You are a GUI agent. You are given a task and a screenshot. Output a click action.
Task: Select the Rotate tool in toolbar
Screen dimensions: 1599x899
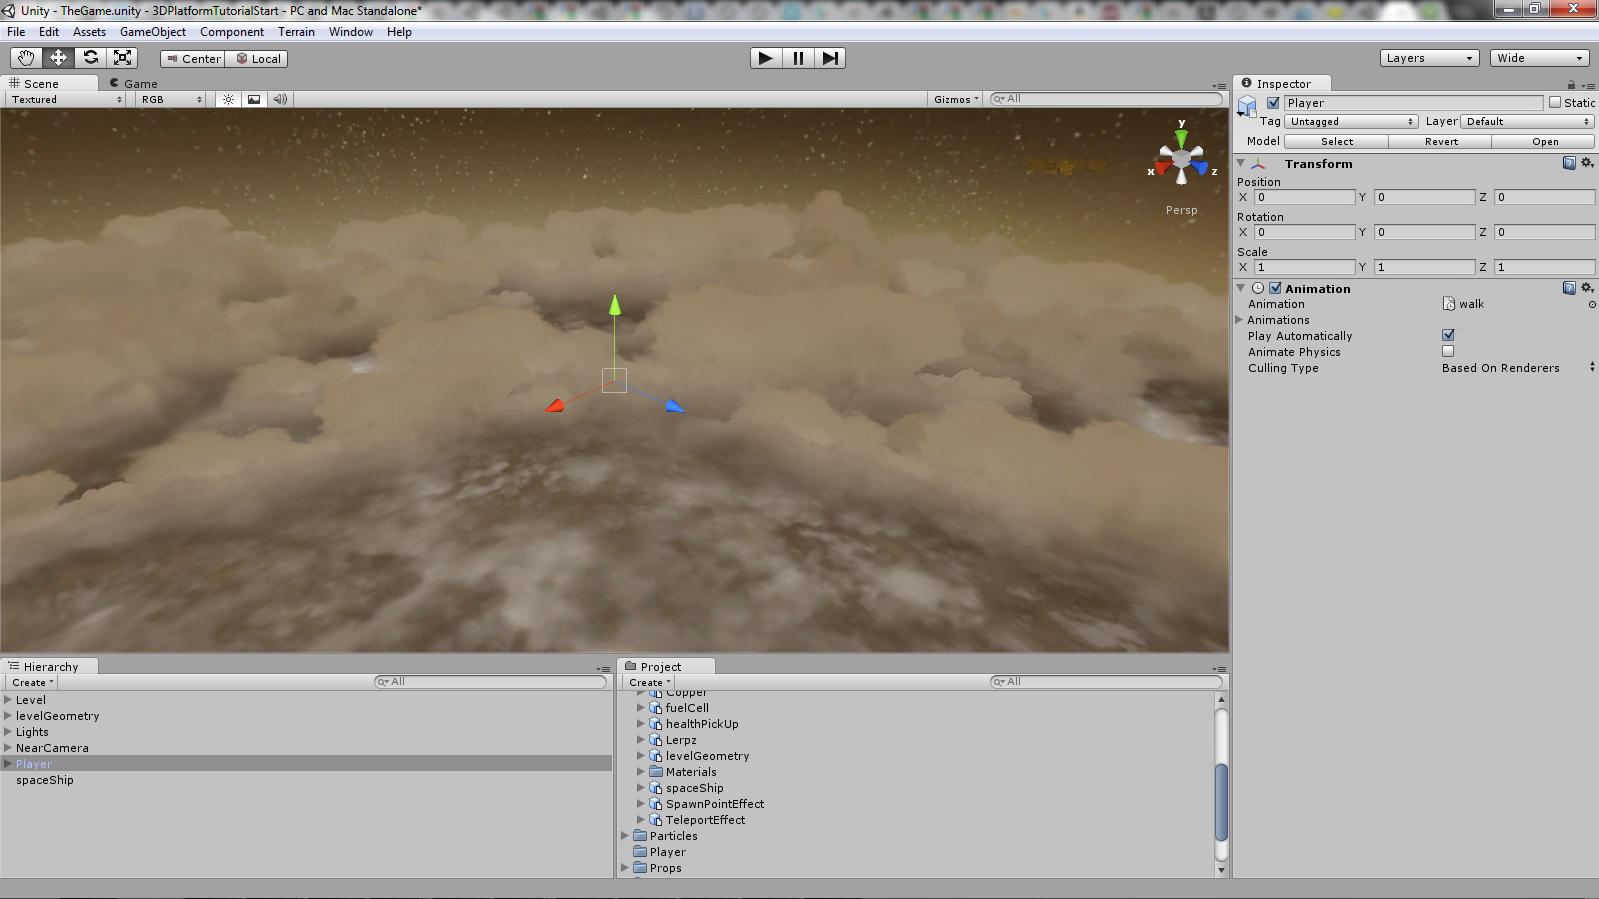click(x=90, y=58)
